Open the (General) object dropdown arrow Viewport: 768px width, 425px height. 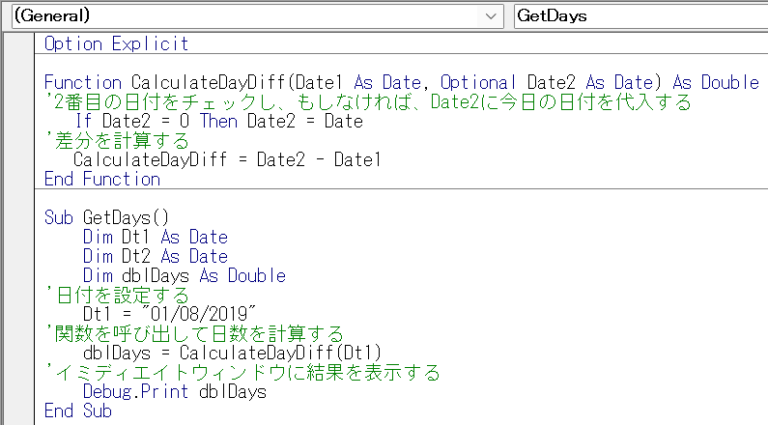click(491, 16)
